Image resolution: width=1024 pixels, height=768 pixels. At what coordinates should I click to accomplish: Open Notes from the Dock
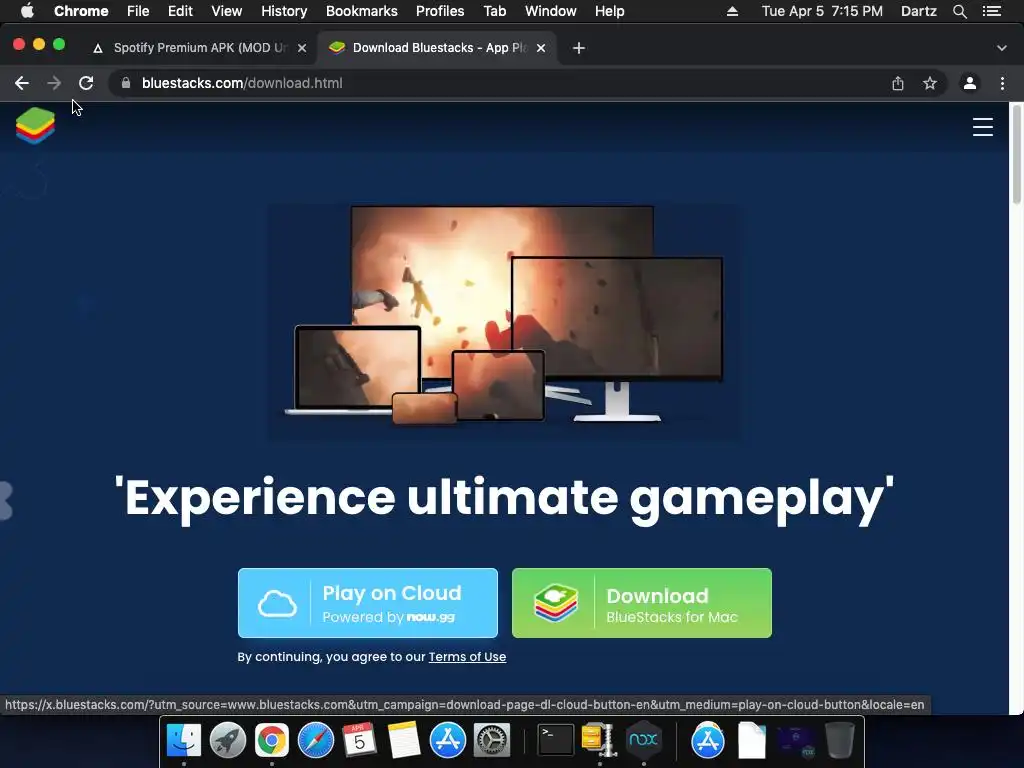[404, 741]
